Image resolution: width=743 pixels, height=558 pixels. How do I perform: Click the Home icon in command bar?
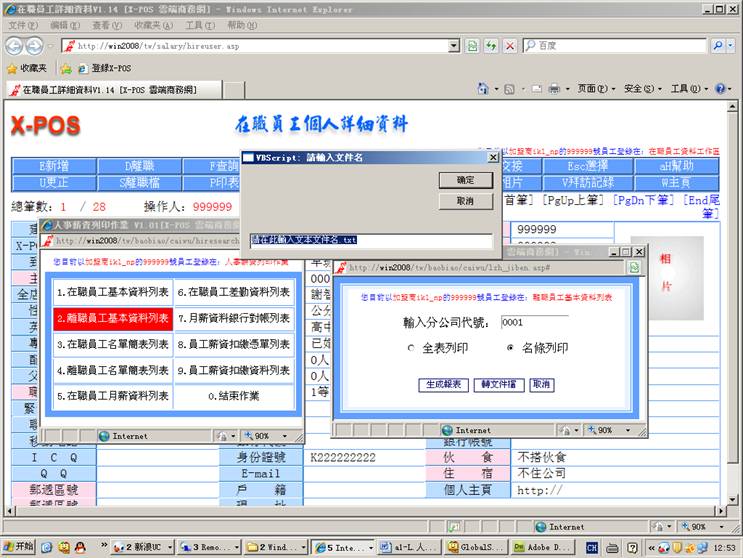click(483, 89)
